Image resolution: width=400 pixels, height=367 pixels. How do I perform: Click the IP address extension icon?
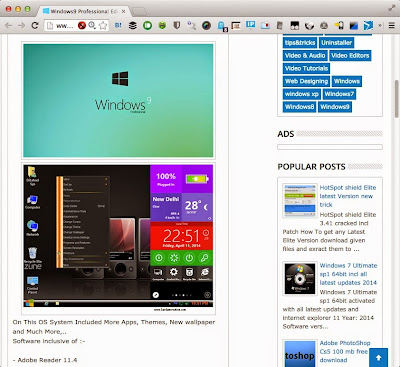(250, 25)
